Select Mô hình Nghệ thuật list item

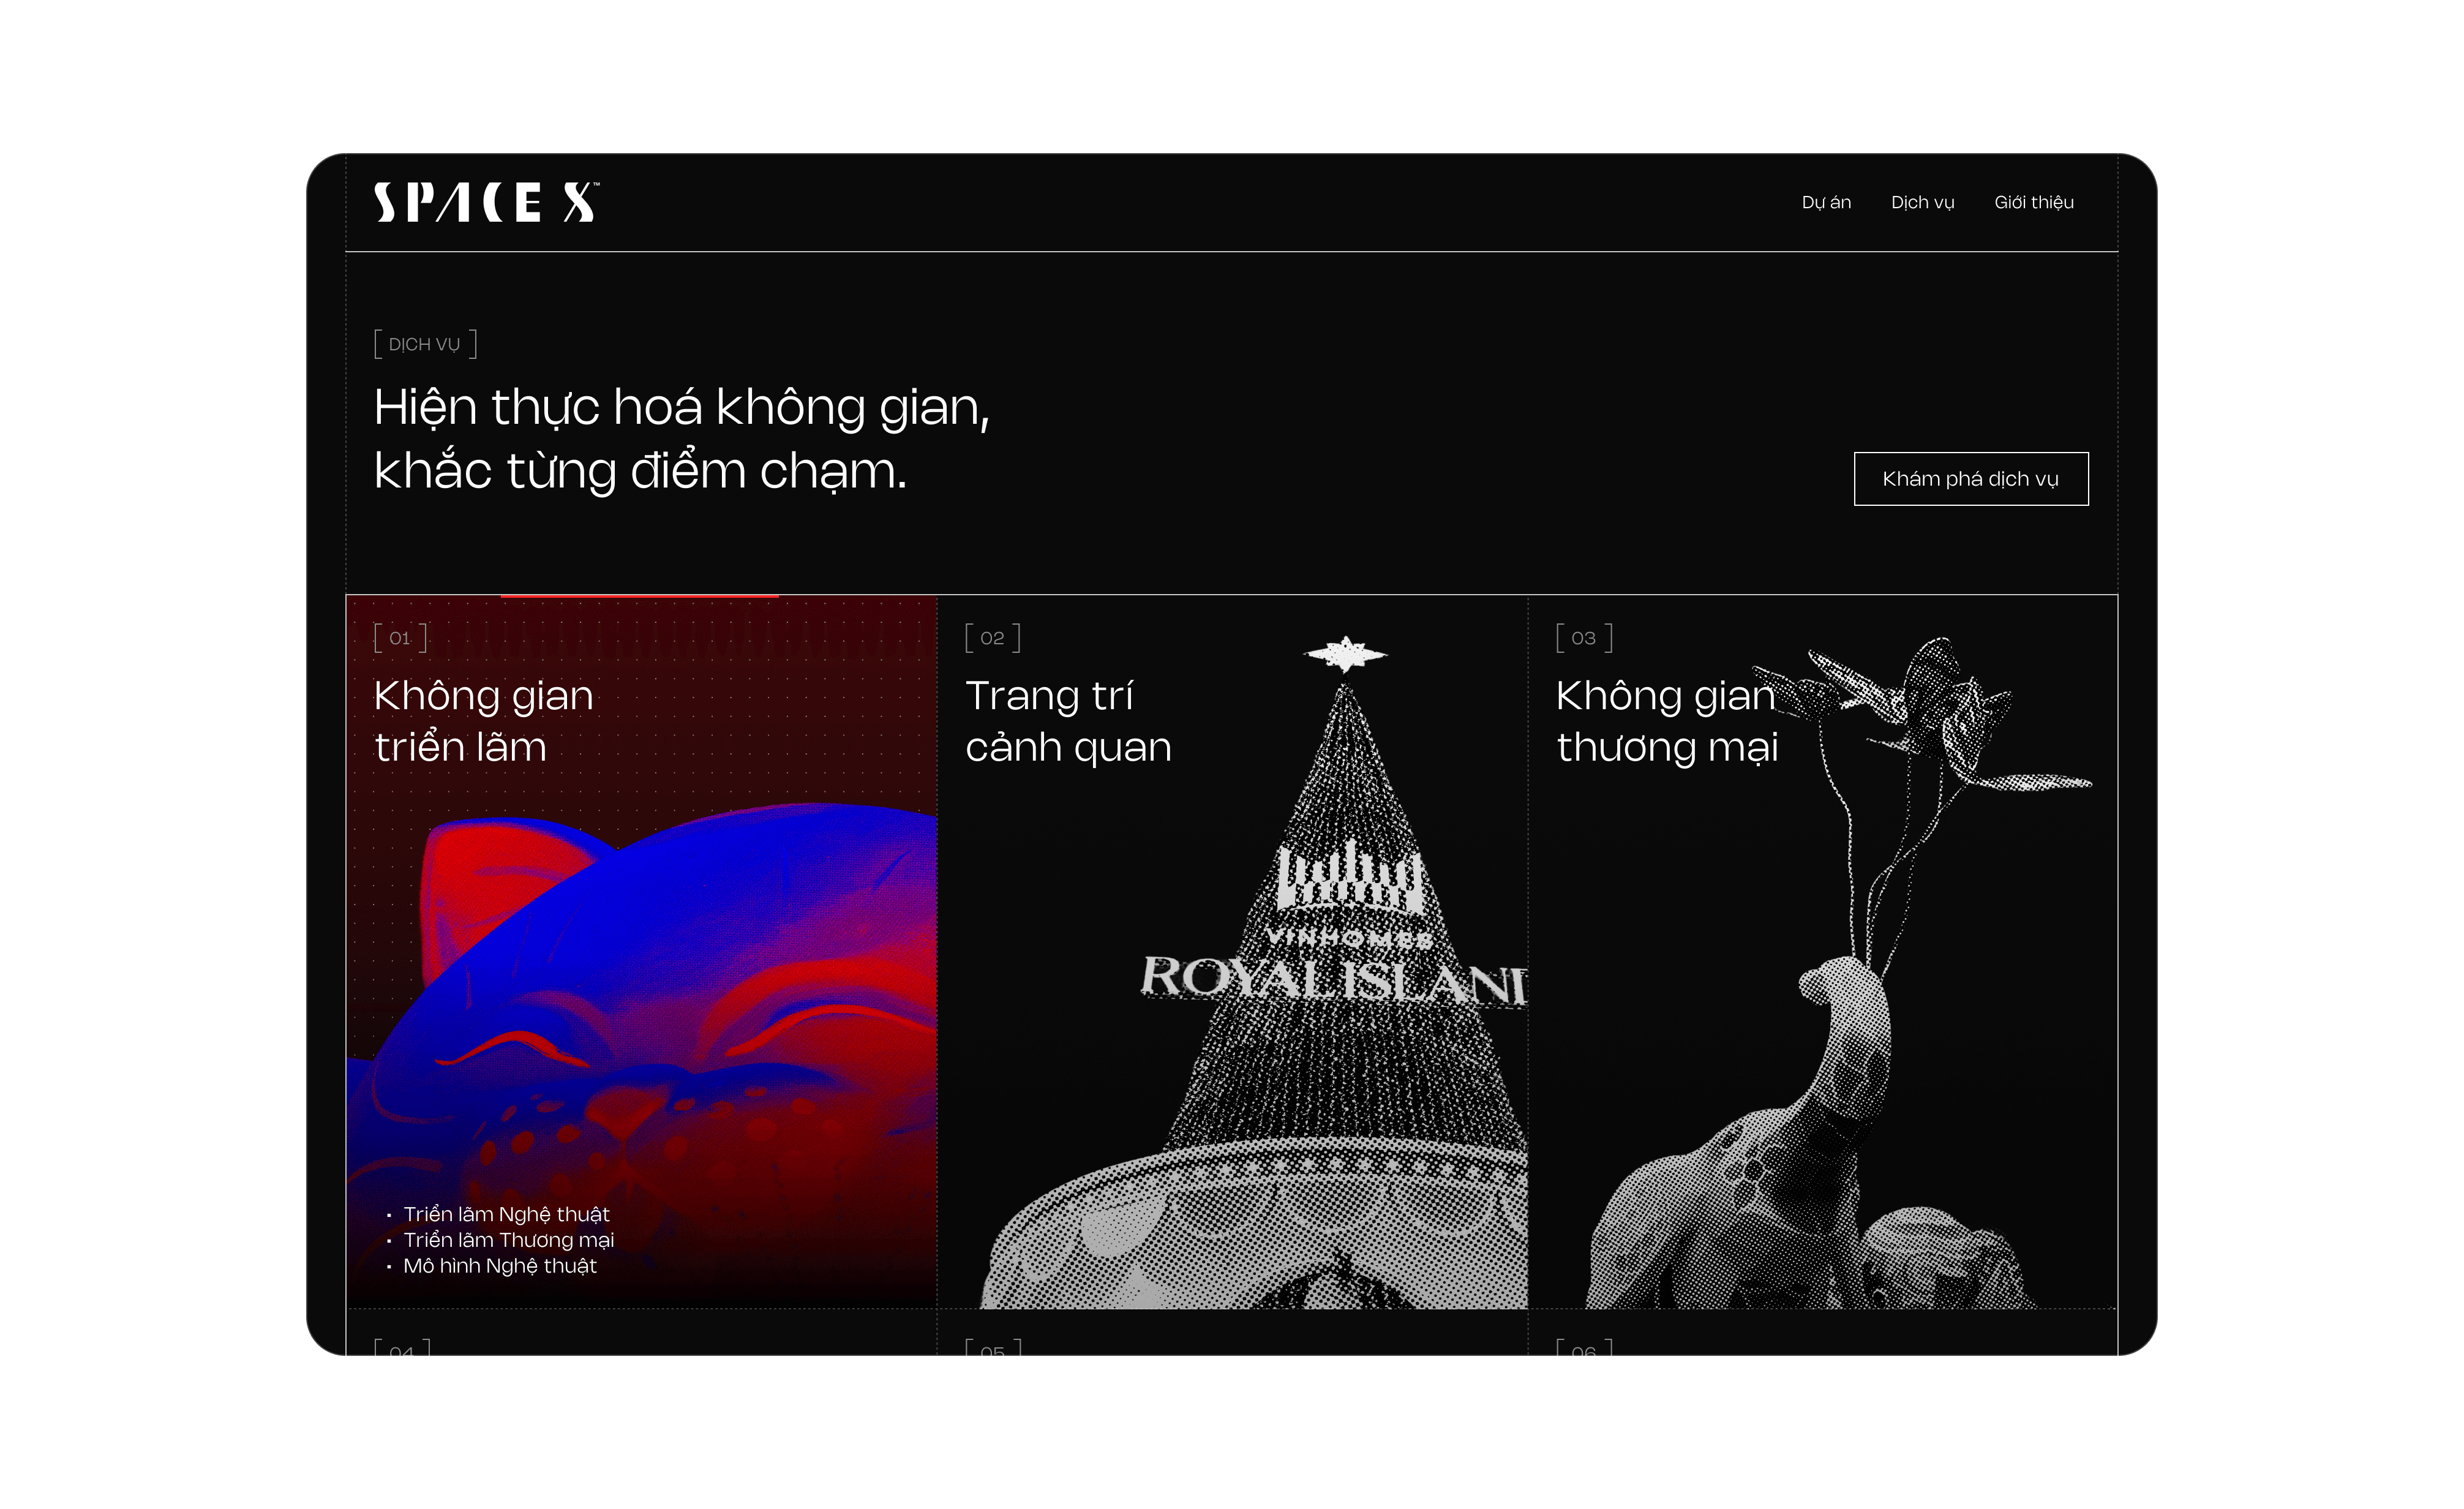(x=499, y=1266)
